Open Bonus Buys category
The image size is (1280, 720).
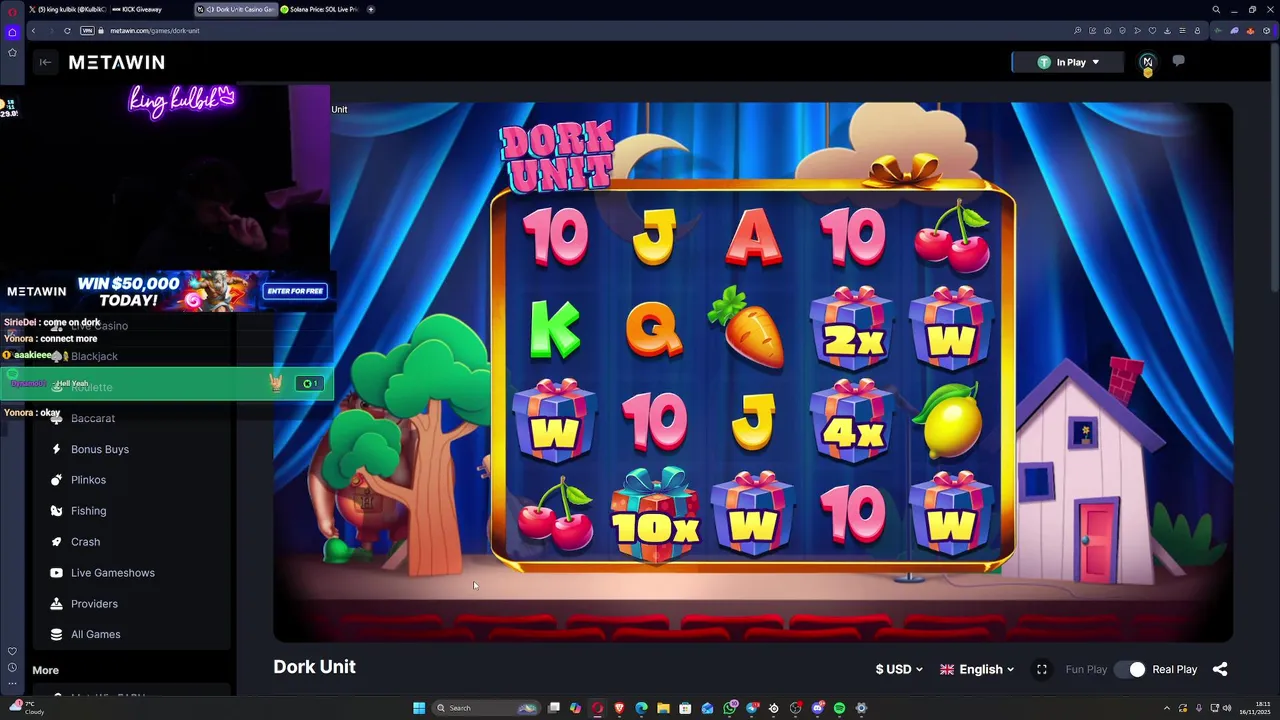coord(100,449)
